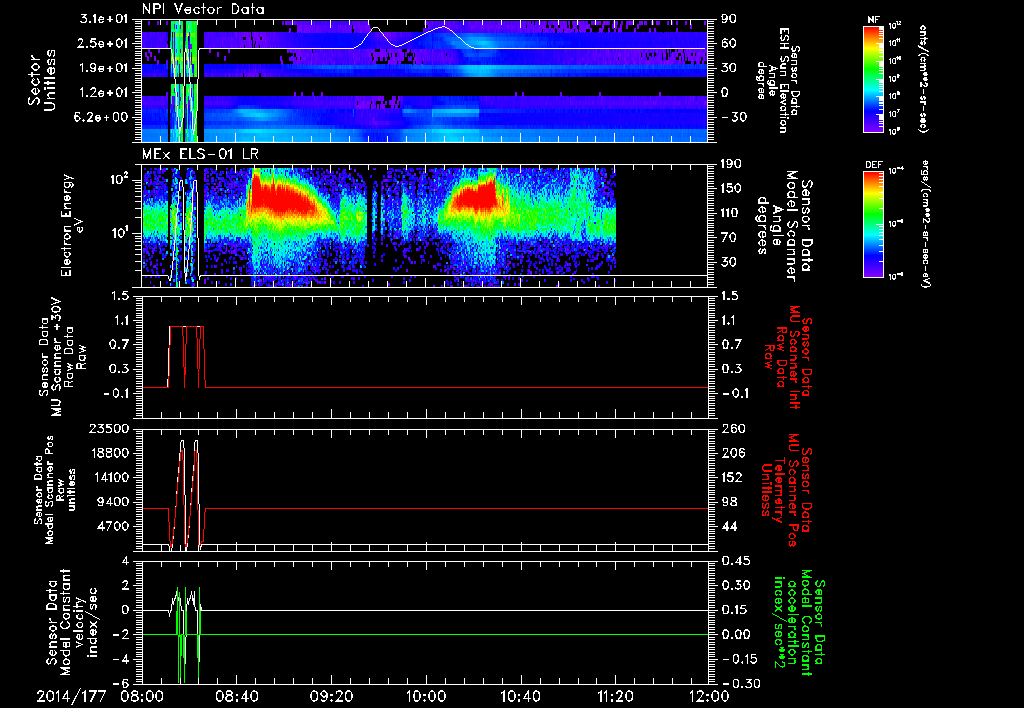The height and width of the screenshot is (708, 1024).
Task: Click the DEF energy-flux color bar
Action: click(x=874, y=223)
